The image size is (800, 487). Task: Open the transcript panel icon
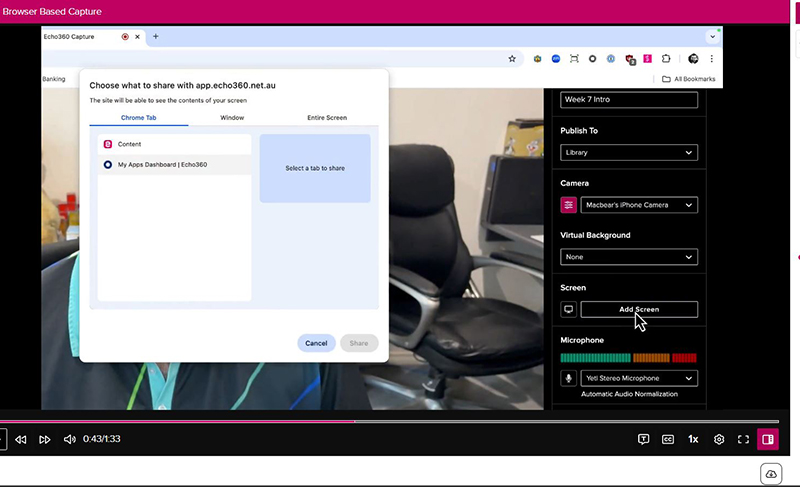(x=643, y=439)
